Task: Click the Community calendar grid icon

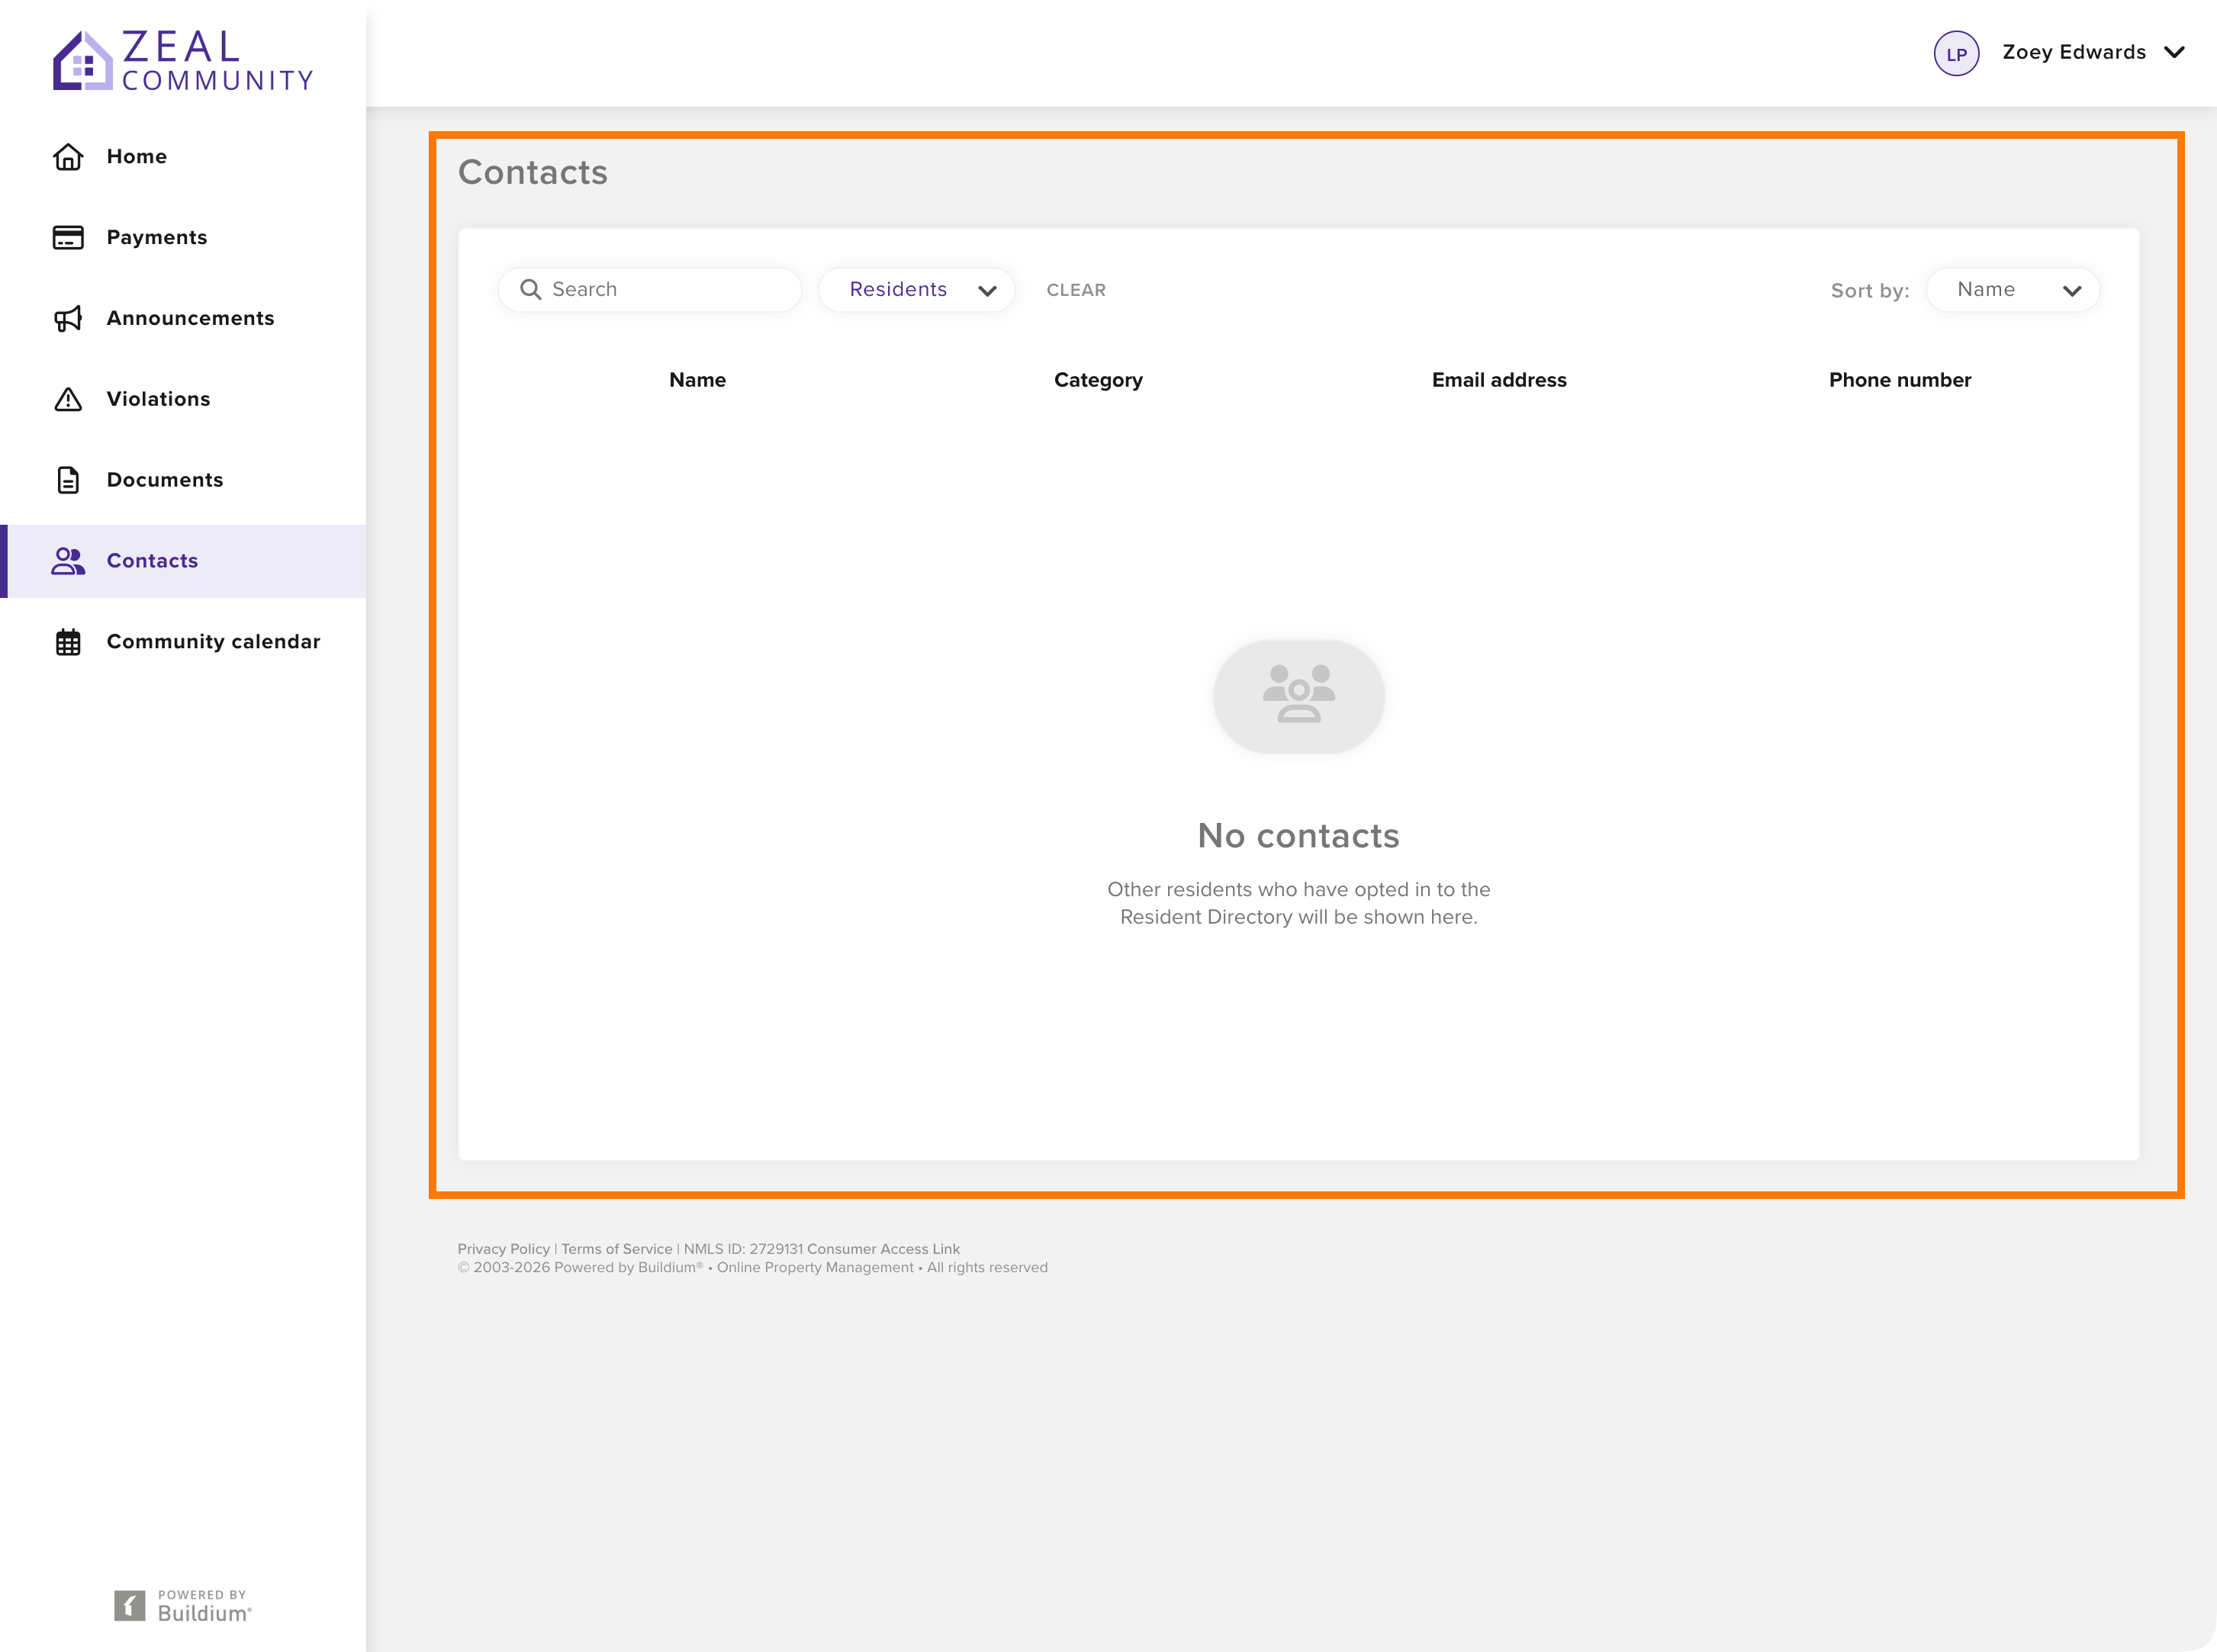Action: (68, 642)
